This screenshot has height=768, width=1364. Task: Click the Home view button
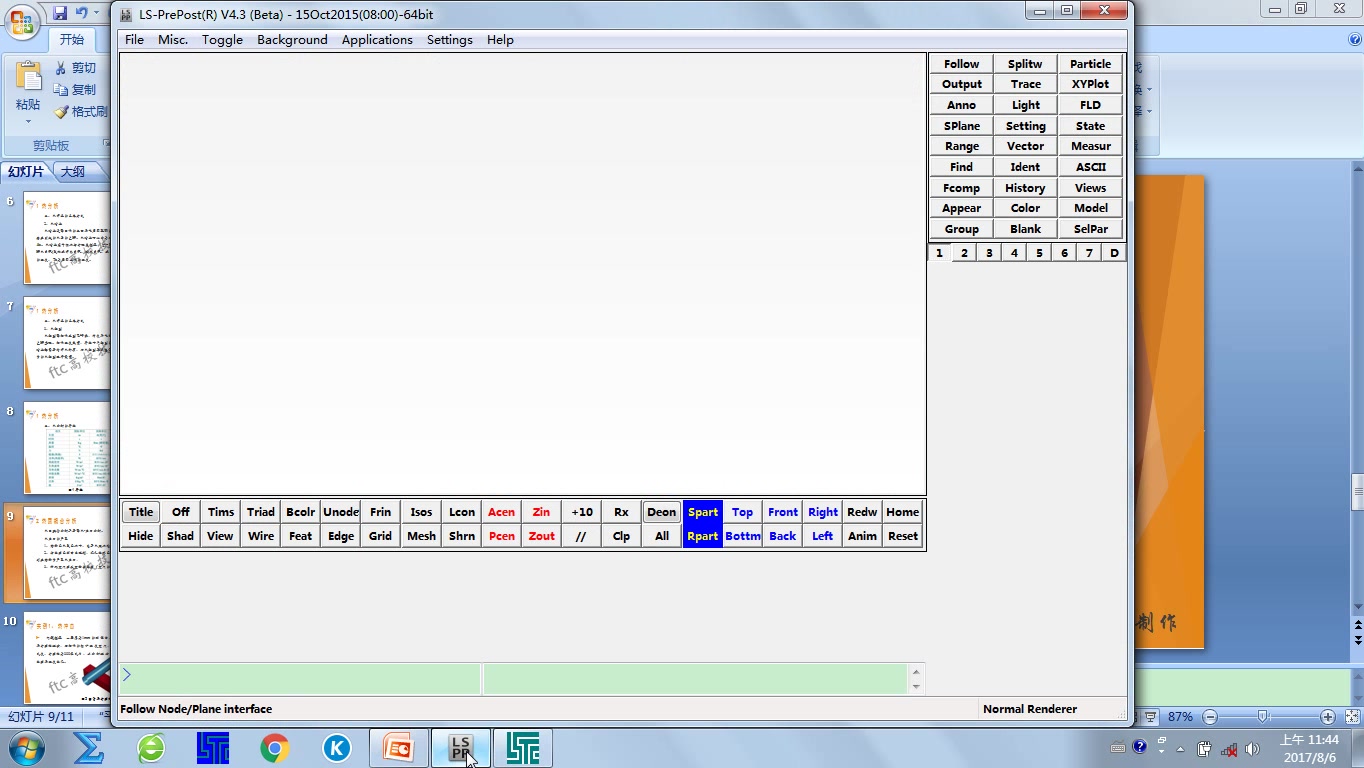click(902, 512)
